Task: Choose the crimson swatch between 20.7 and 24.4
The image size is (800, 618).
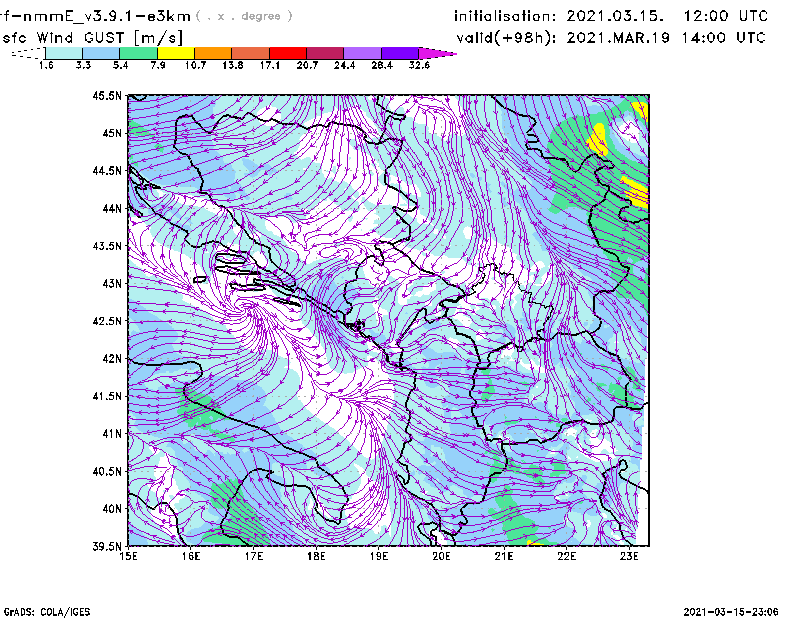Action: (x=325, y=53)
